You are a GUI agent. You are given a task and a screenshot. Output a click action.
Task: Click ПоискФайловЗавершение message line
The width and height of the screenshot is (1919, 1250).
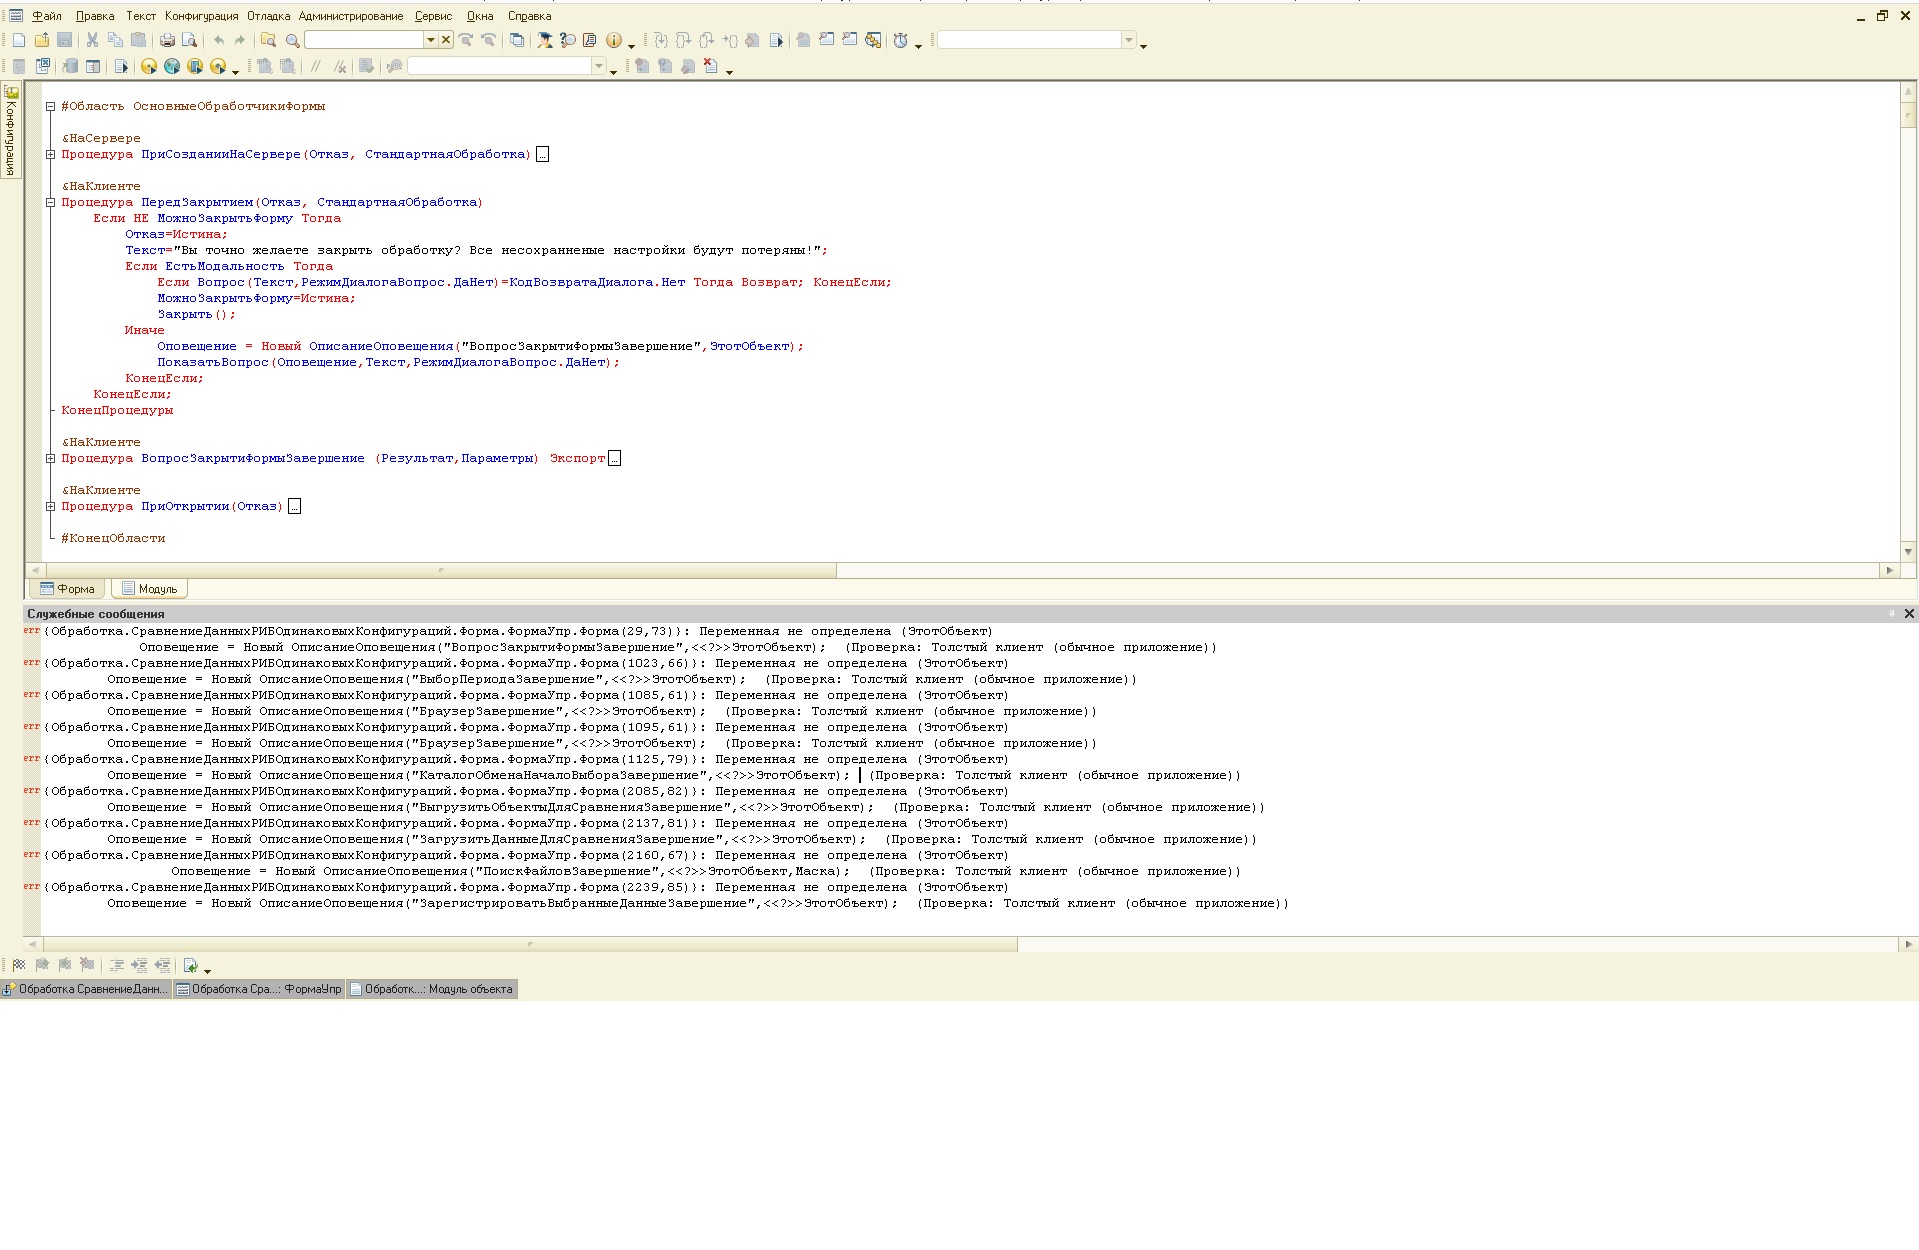705,871
